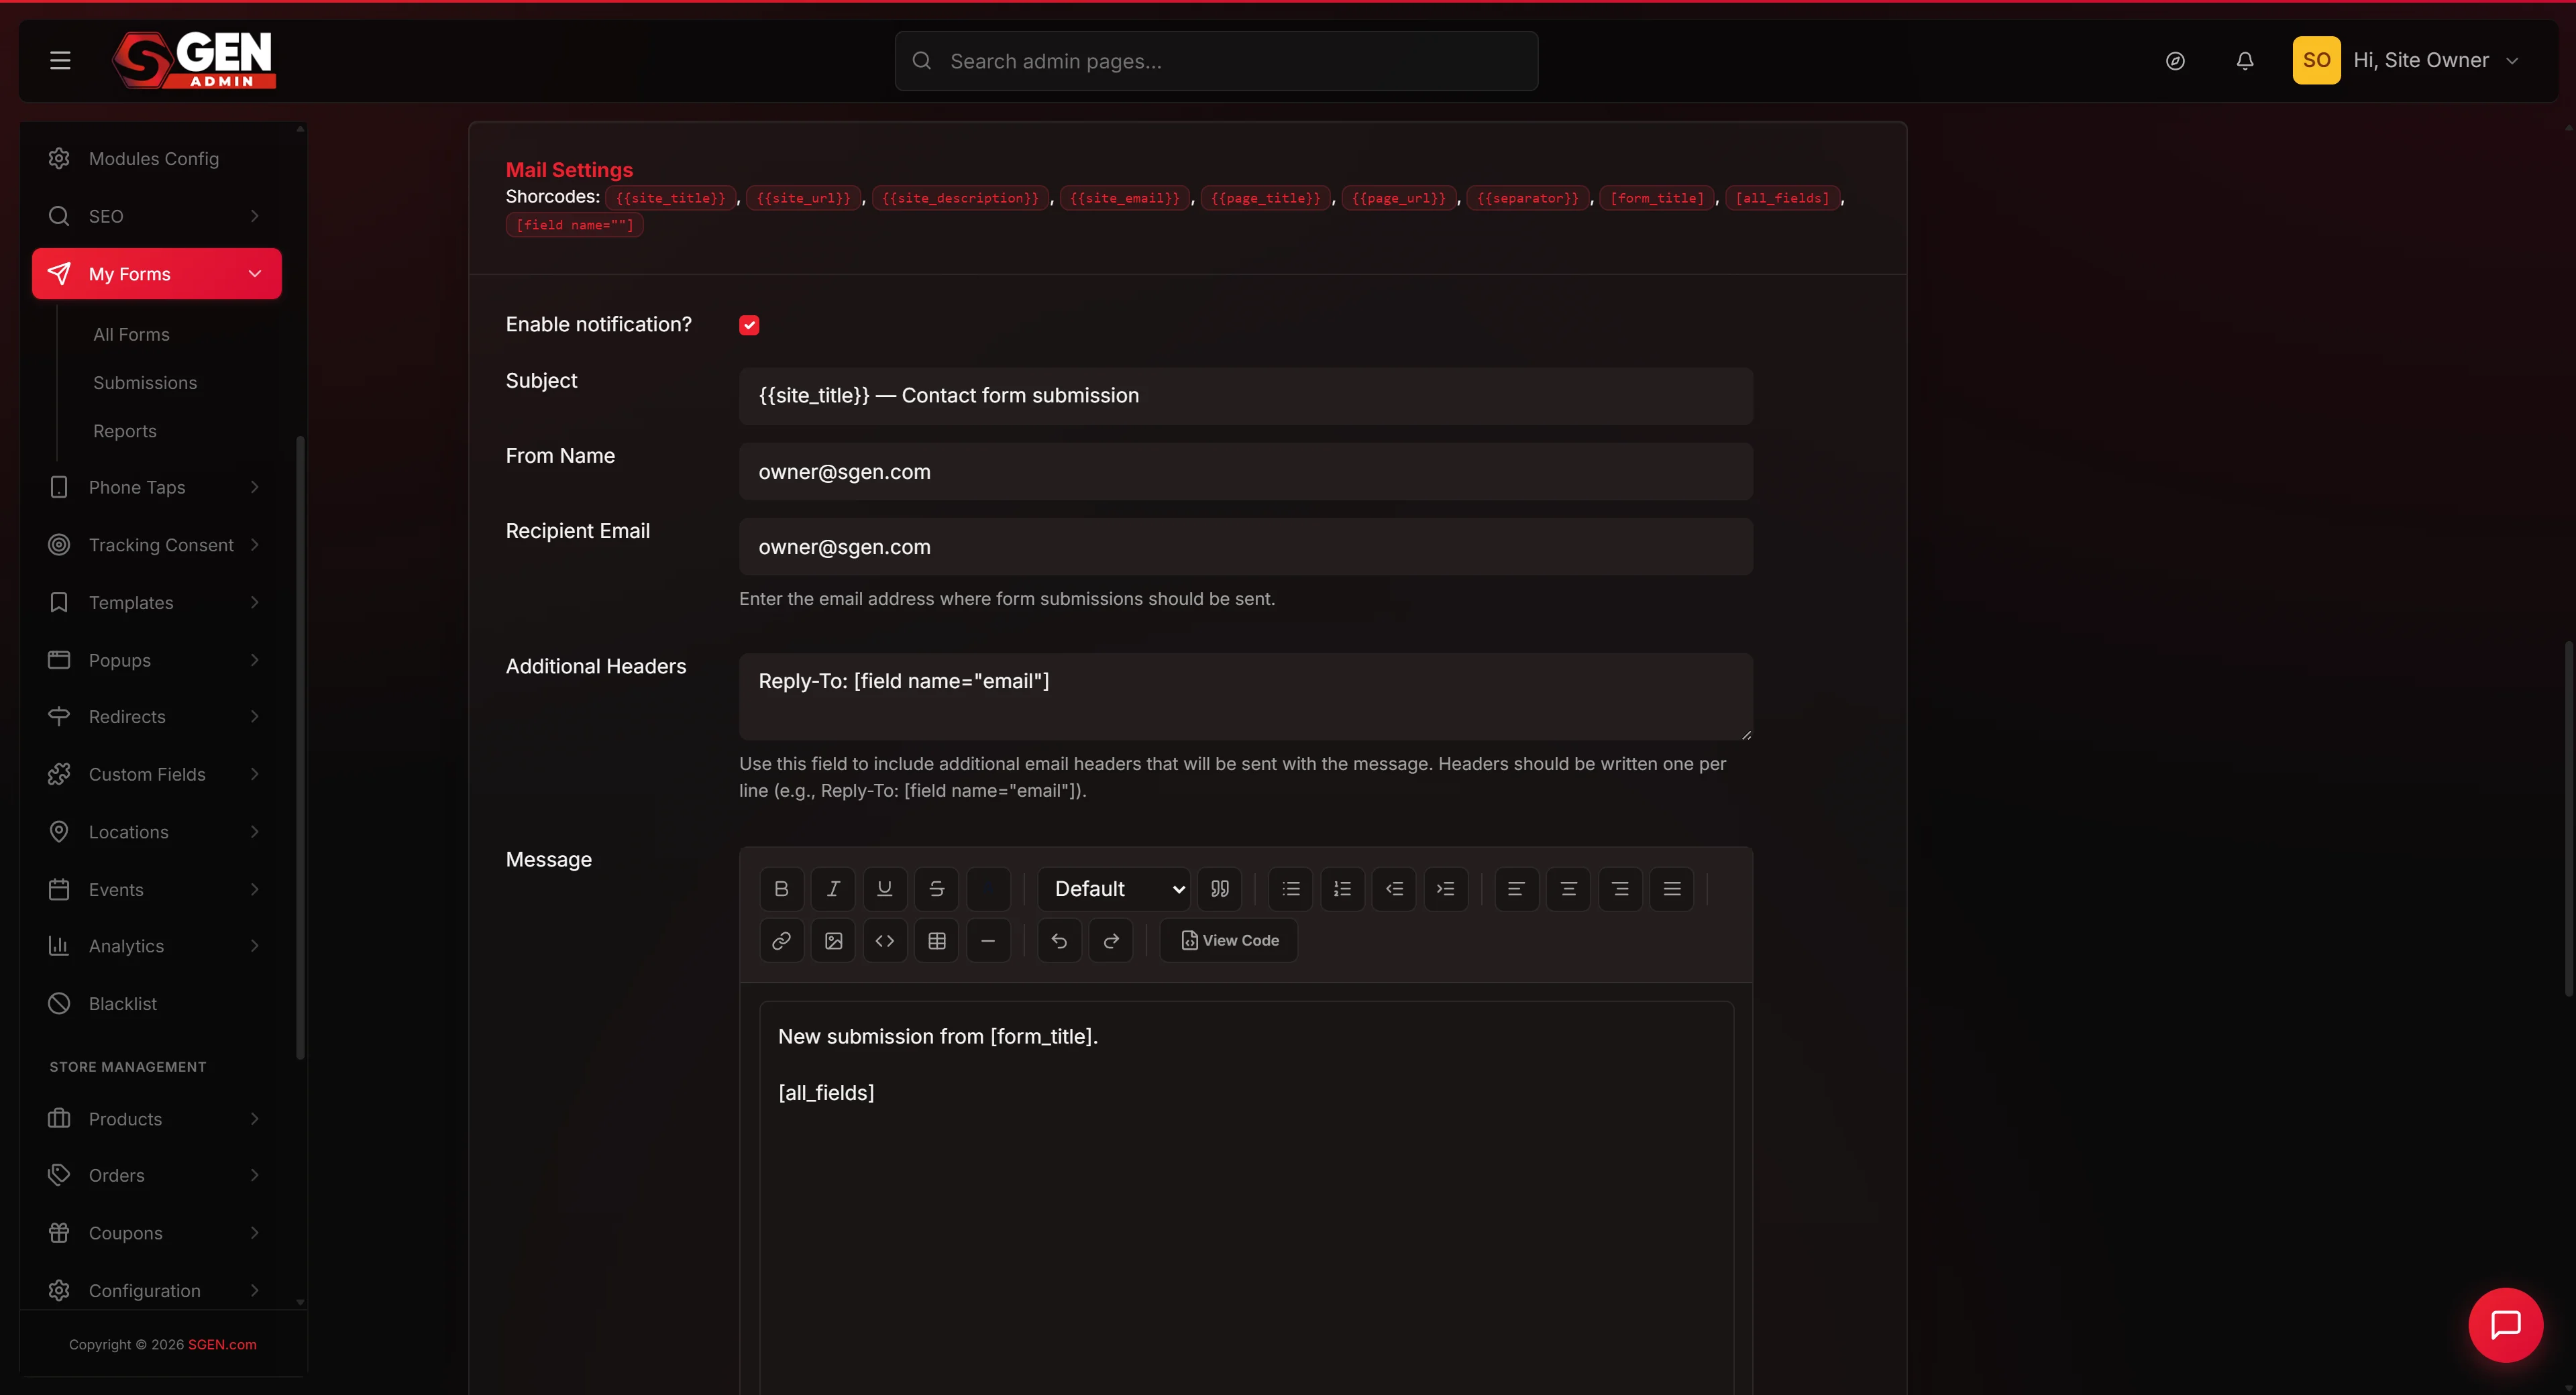Expand the Templates sidebar section
This screenshot has height=1395, width=2576.
point(157,603)
